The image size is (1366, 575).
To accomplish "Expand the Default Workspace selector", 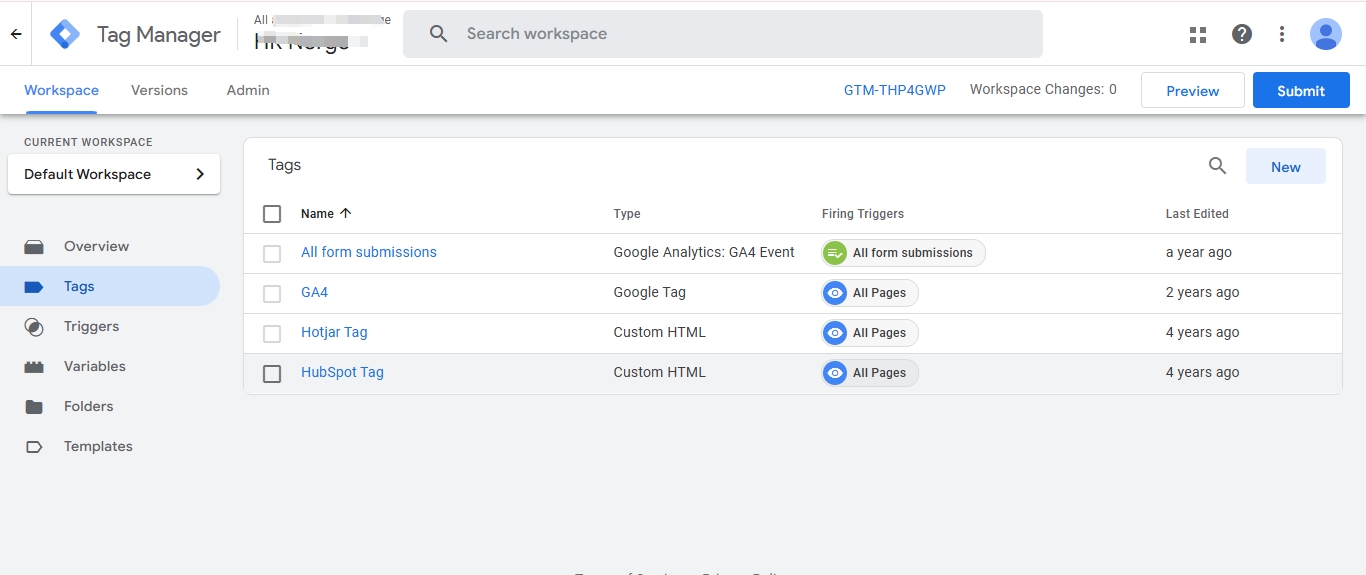I will pyautogui.click(x=114, y=174).
